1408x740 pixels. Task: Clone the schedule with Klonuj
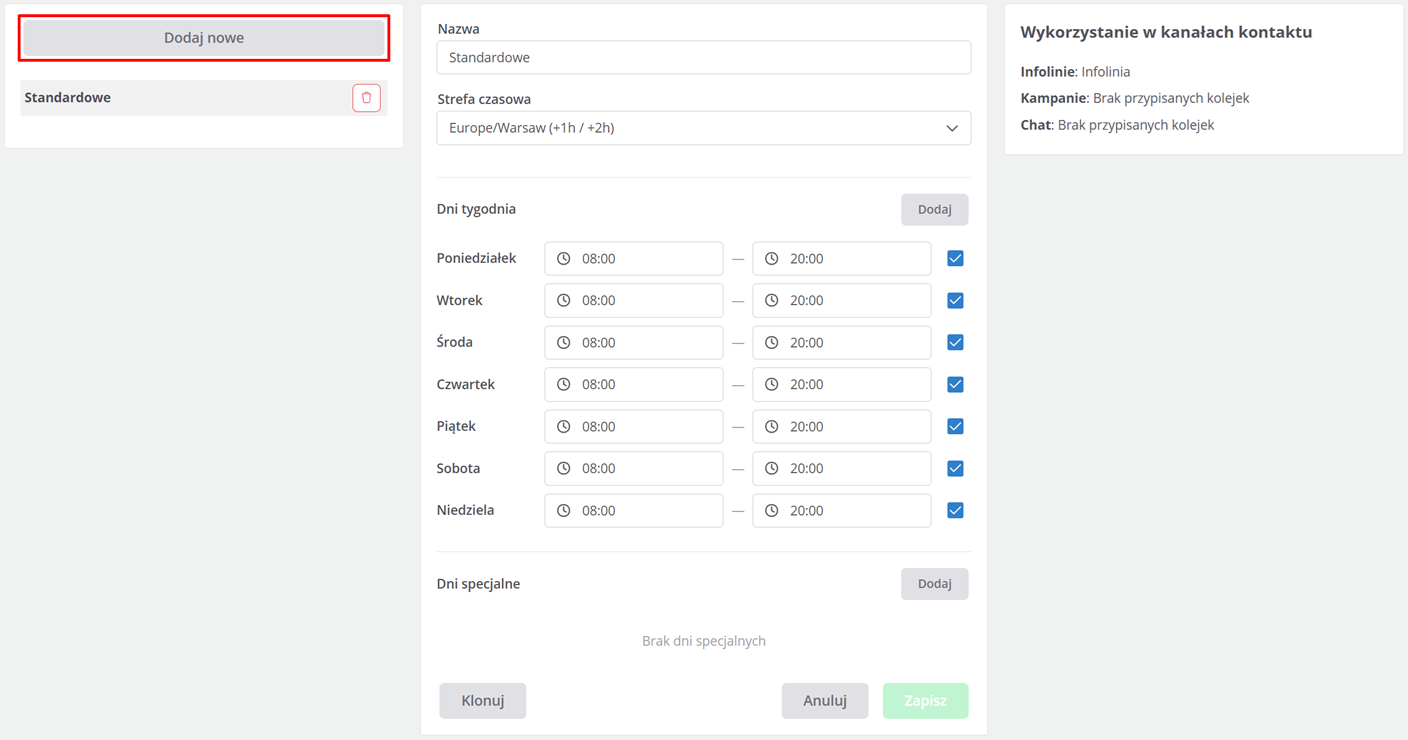click(482, 701)
